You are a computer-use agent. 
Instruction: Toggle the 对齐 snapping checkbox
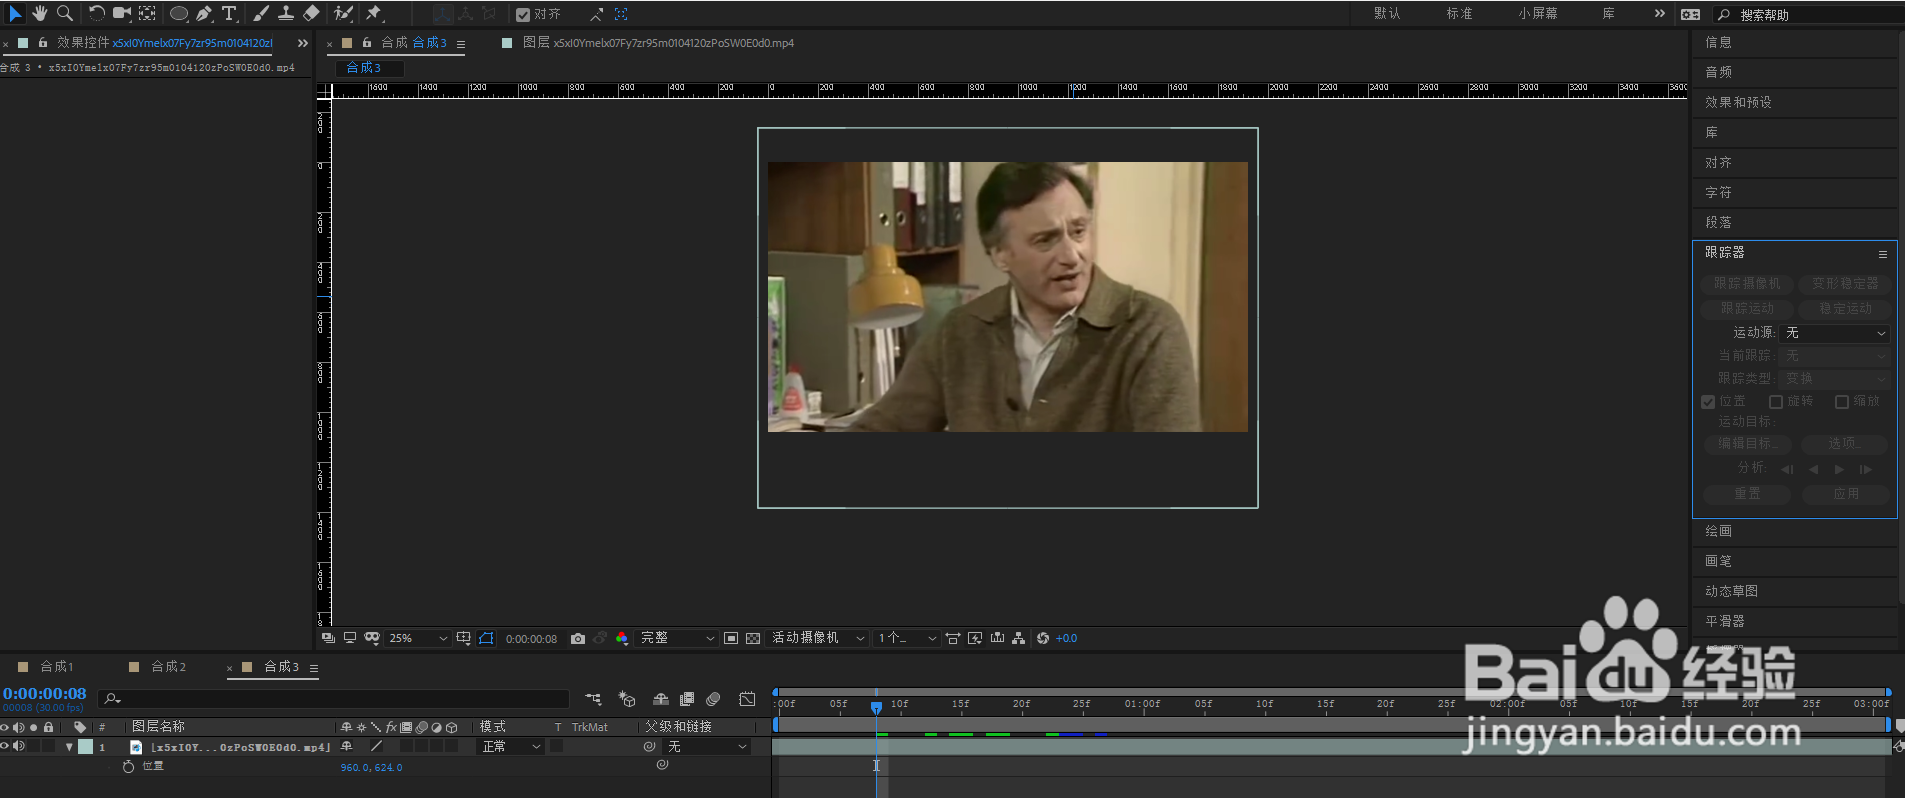(x=523, y=14)
